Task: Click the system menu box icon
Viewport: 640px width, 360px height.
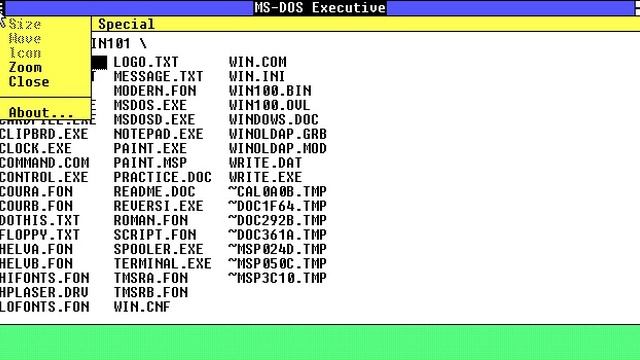Action: click(x=2, y=8)
